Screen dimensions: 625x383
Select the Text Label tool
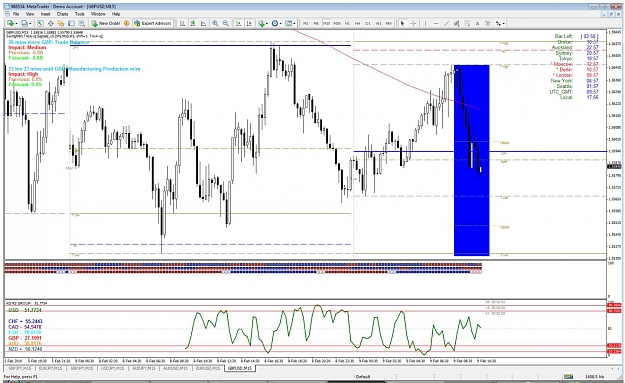487,23
